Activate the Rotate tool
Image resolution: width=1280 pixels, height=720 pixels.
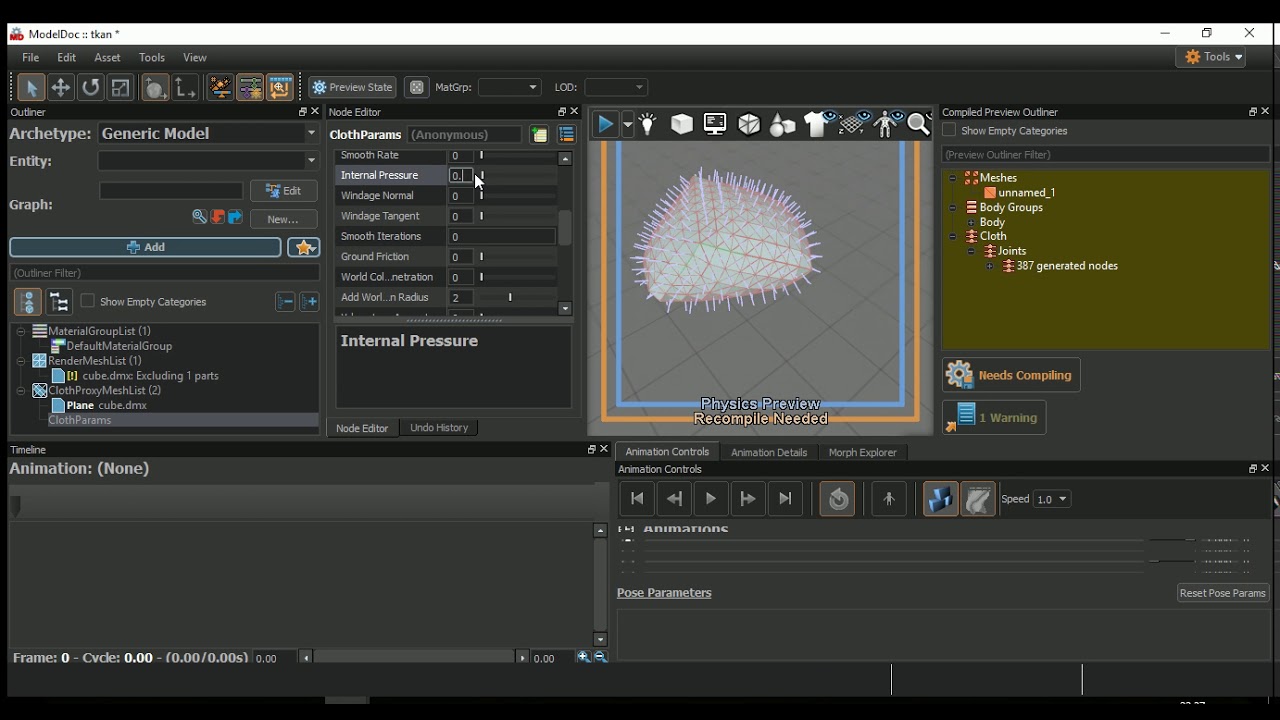point(90,88)
